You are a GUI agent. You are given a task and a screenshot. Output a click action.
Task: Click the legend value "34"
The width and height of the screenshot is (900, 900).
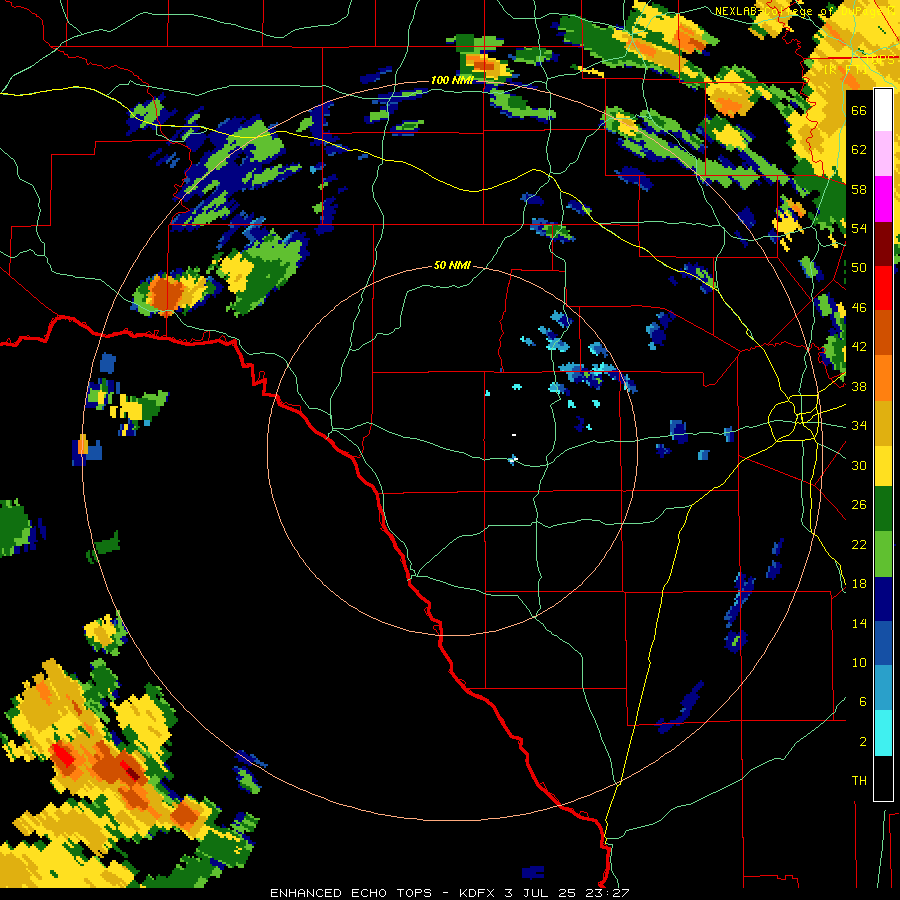pyautogui.click(x=859, y=426)
